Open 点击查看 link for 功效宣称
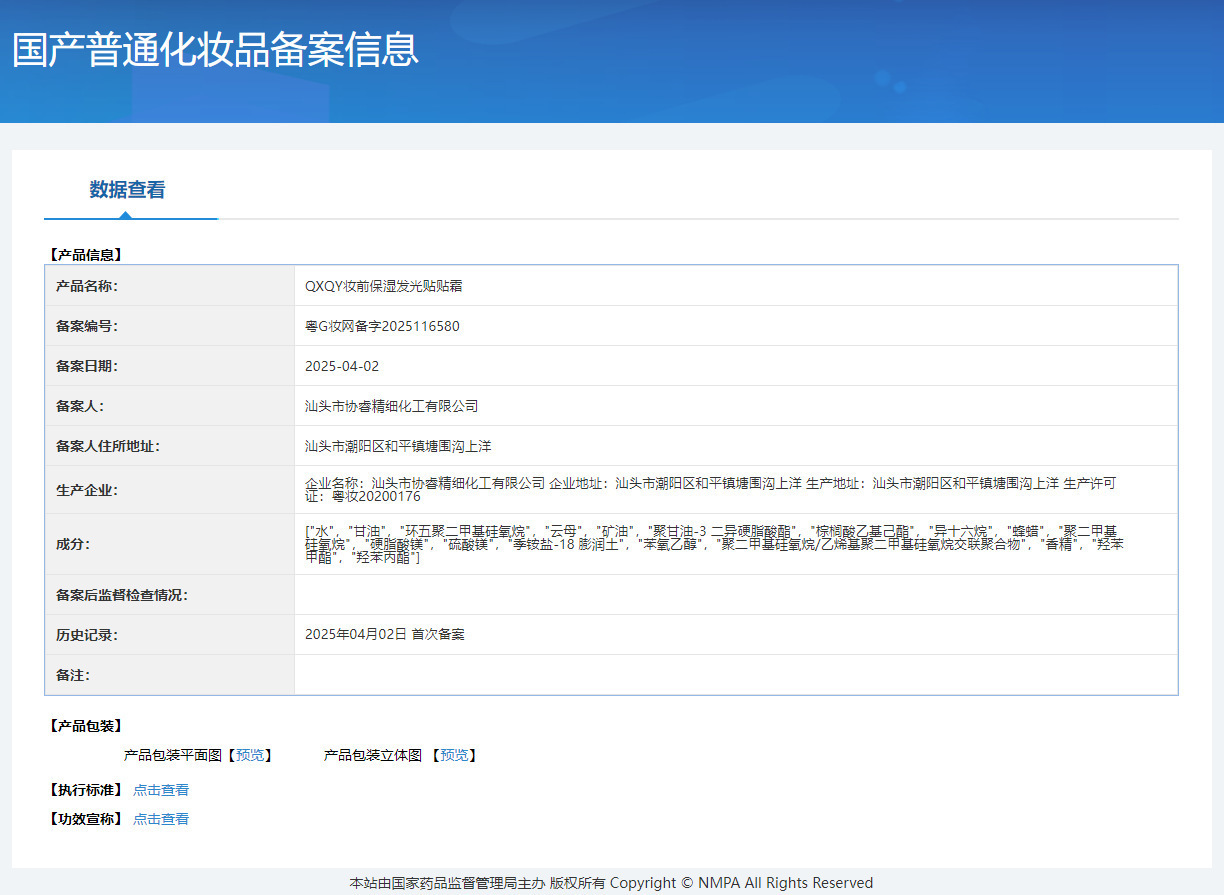This screenshot has width=1224, height=895. (161, 819)
